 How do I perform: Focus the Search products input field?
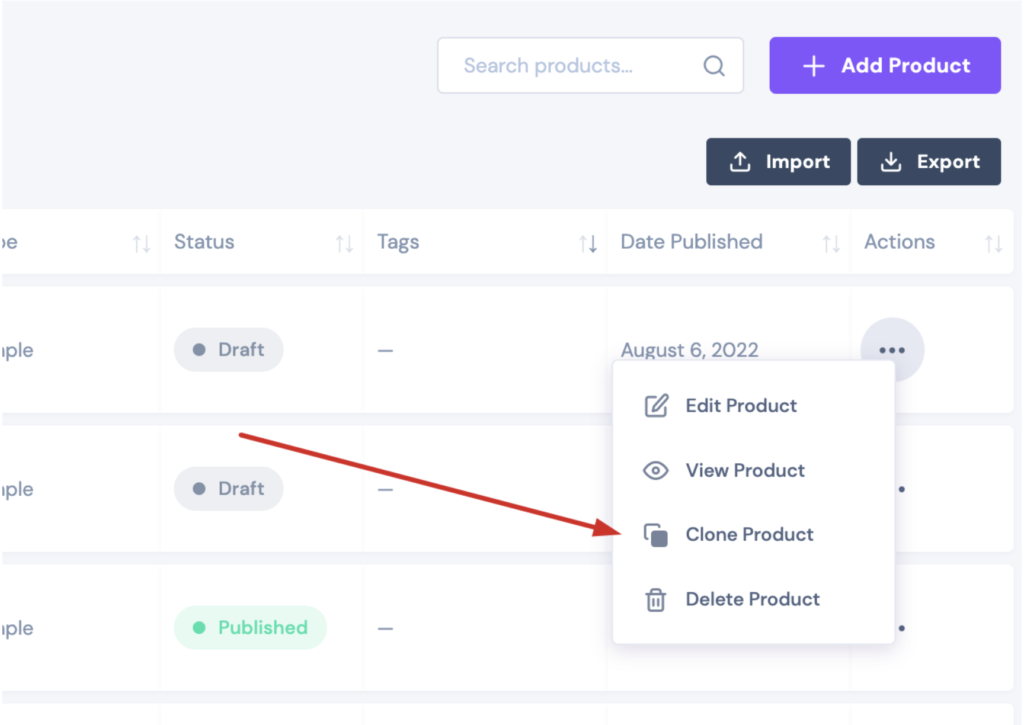click(590, 65)
